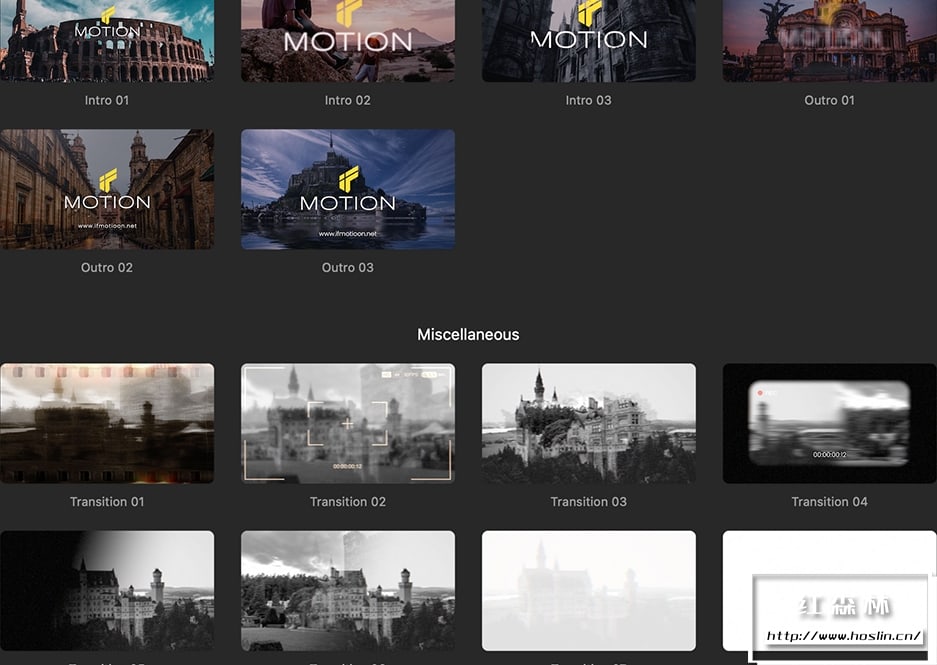
Task: Click the Outro 01 label
Action: click(829, 100)
